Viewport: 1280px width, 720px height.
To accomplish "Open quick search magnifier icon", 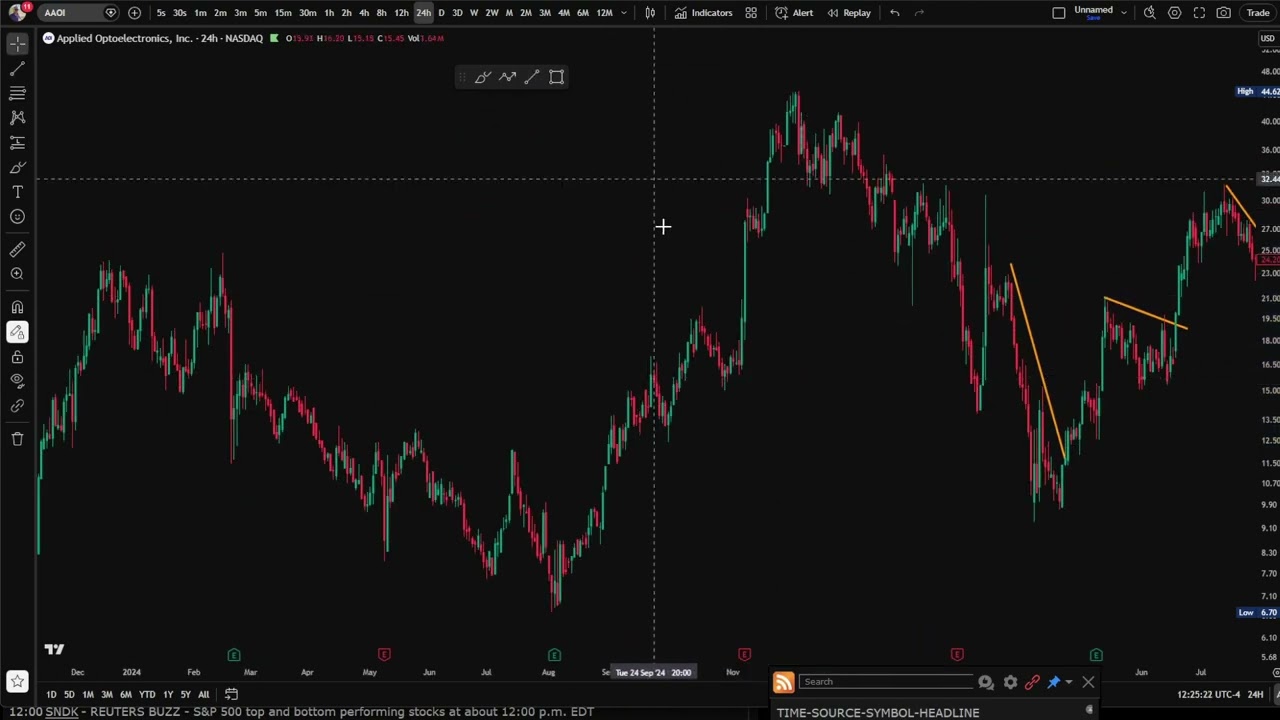I will pyautogui.click(x=1150, y=13).
